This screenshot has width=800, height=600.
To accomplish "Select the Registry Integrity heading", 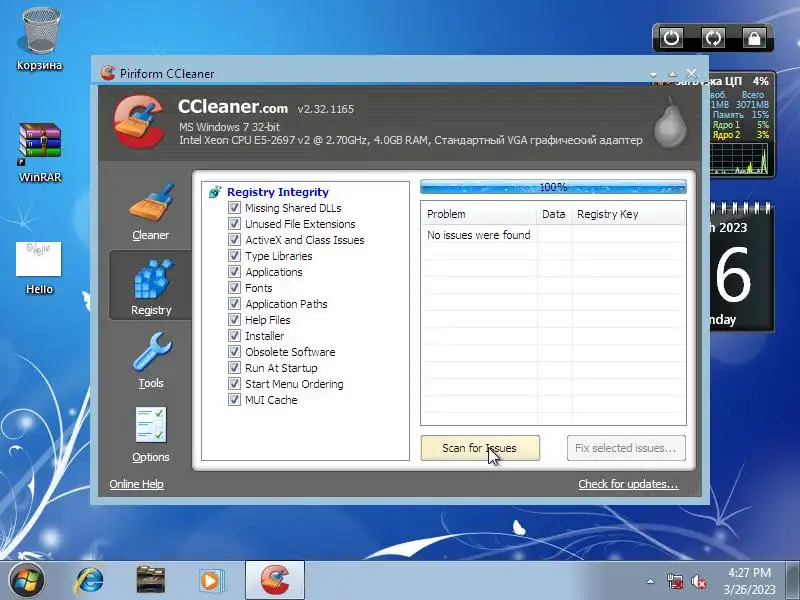I will 278,192.
